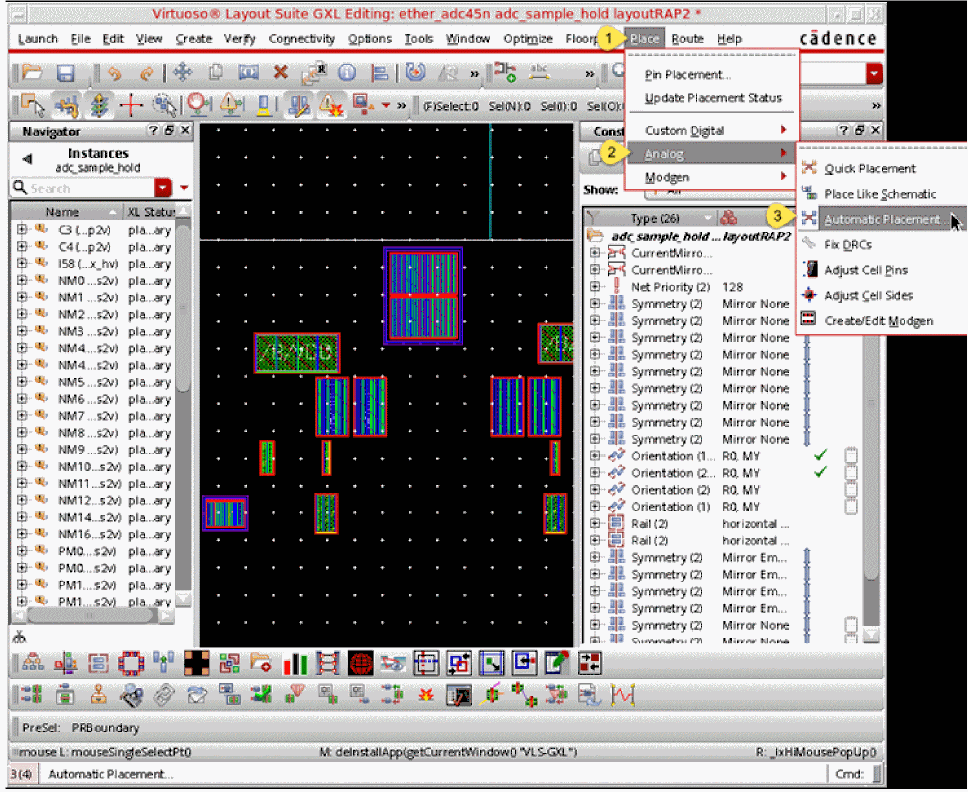Click the Open folder icon in toolbar
Image resolution: width=968 pixels, height=792 pixels.
[32, 73]
